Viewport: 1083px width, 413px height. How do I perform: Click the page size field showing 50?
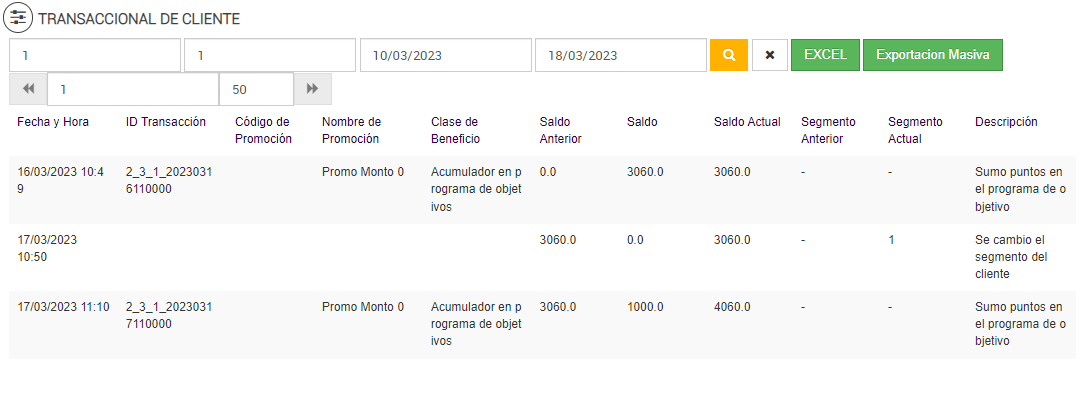coord(256,89)
